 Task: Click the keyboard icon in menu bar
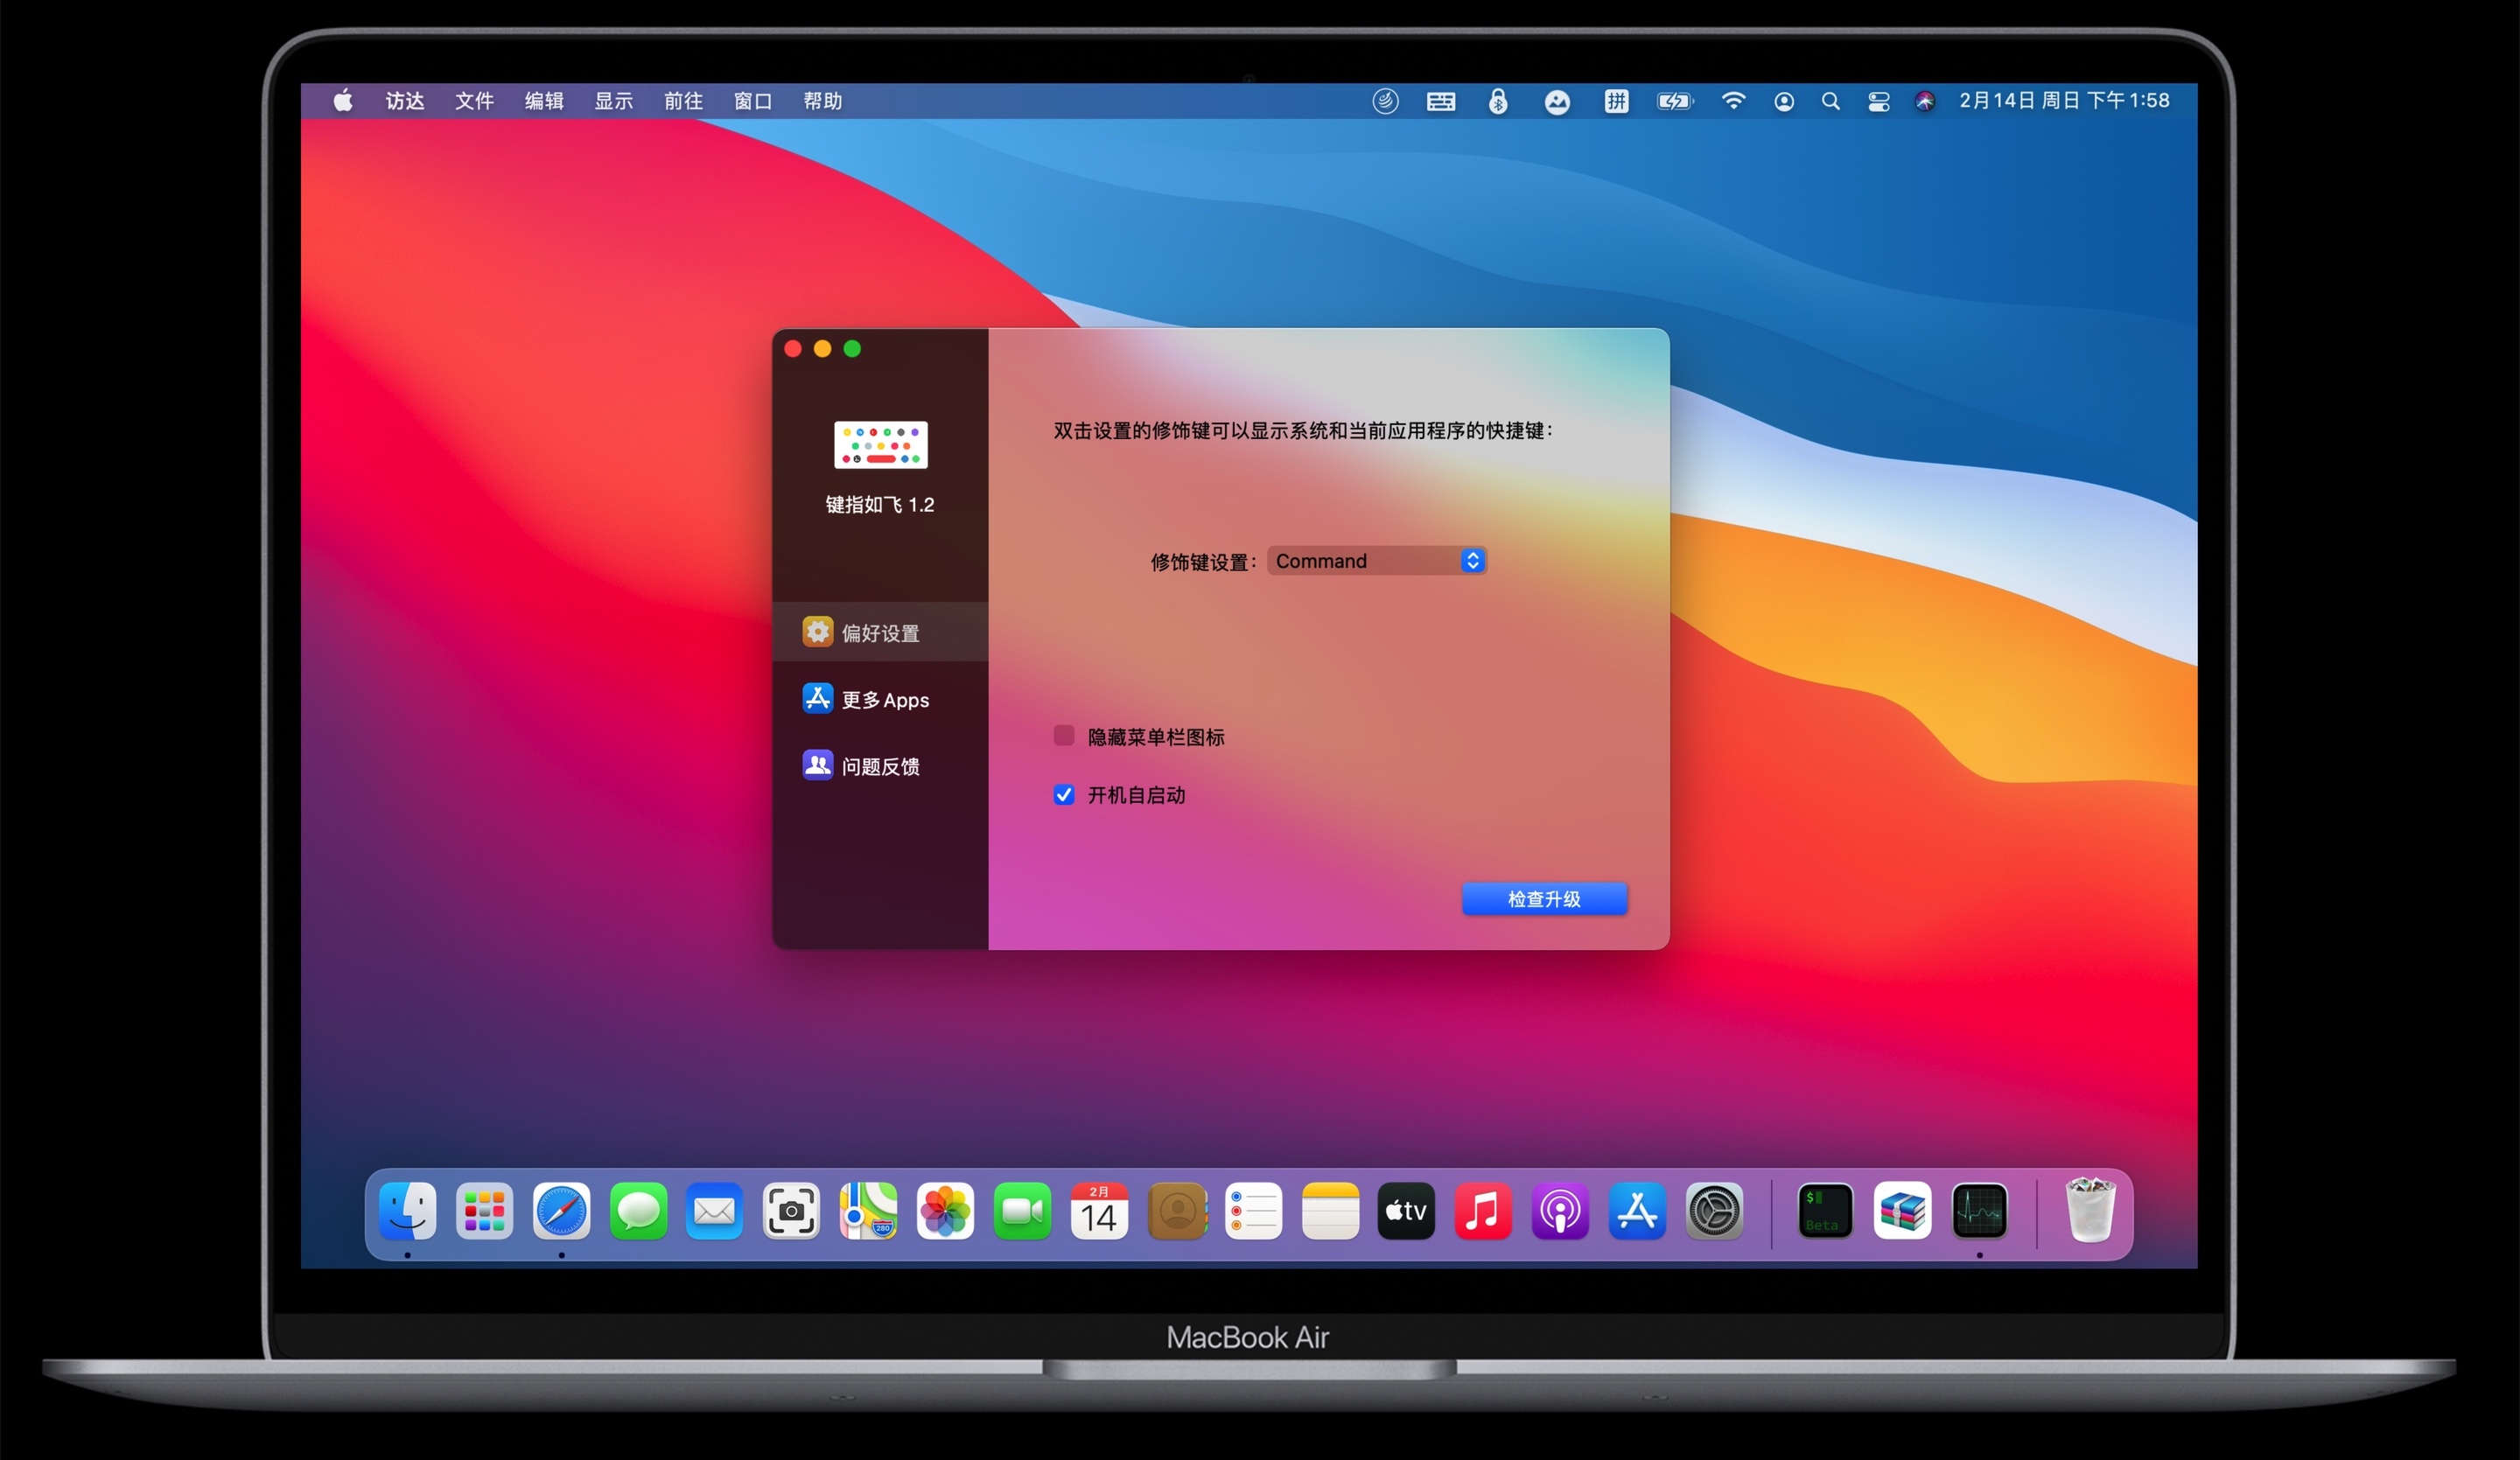pyautogui.click(x=1441, y=102)
